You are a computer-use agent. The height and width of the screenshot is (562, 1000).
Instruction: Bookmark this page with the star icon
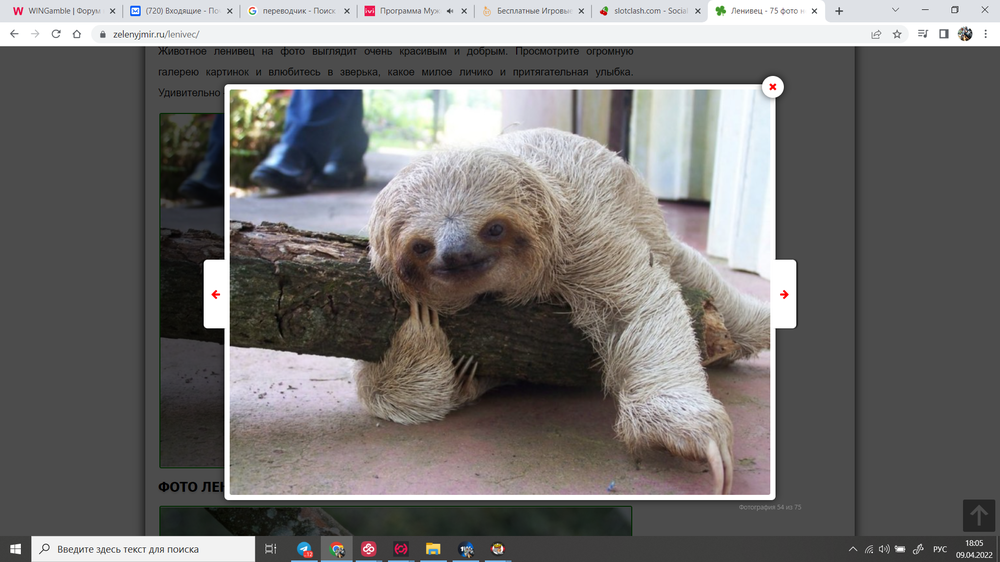(x=897, y=33)
